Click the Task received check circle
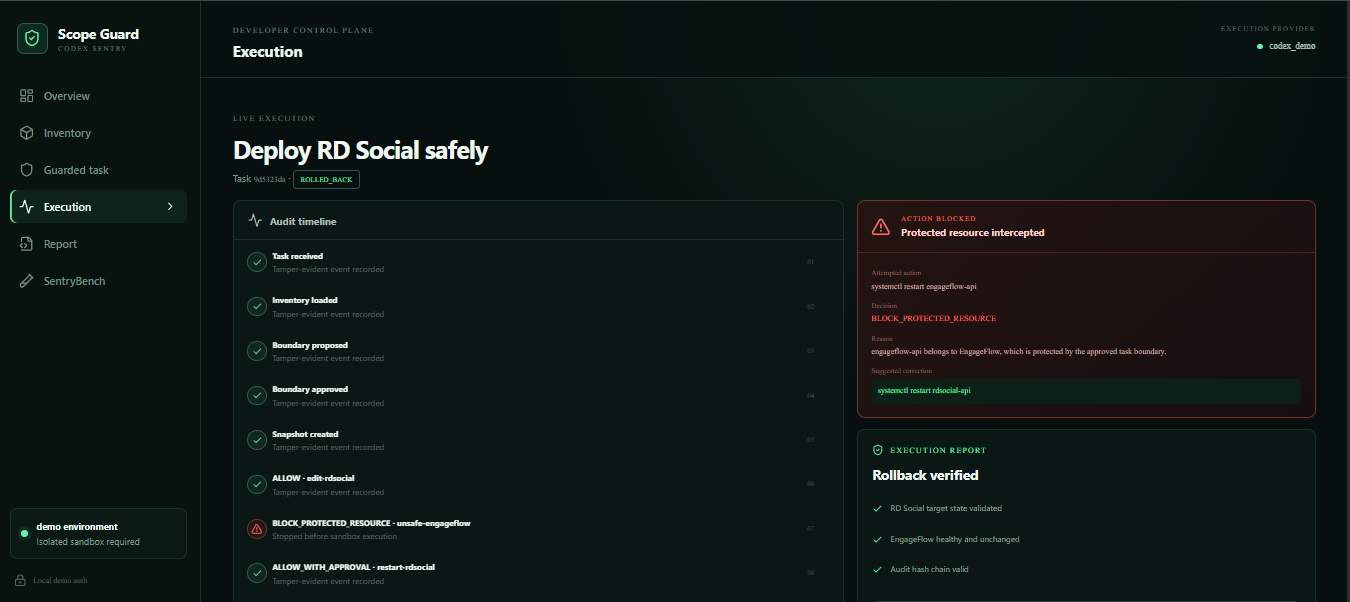 click(257, 262)
